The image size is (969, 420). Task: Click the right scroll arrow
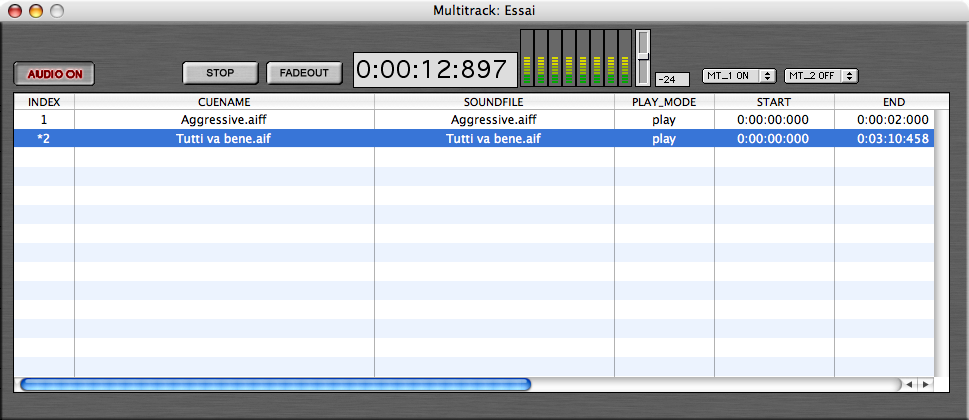click(925, 384)
